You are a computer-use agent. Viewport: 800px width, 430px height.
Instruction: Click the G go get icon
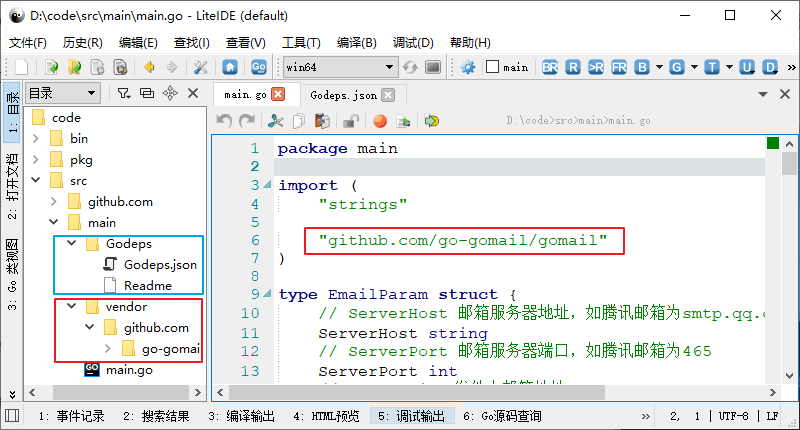677,67
